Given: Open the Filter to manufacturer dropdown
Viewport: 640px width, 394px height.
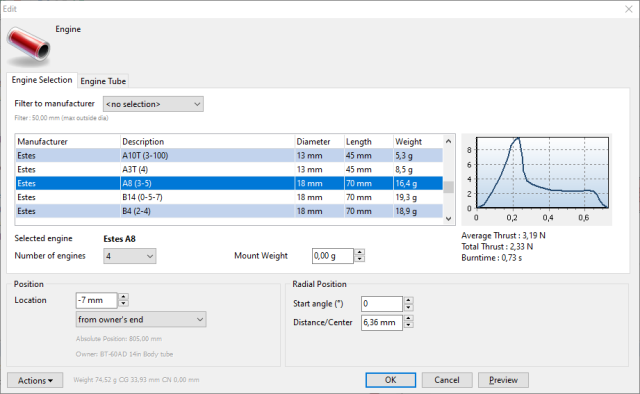Looking at the screenshot, I should [153, 104].
